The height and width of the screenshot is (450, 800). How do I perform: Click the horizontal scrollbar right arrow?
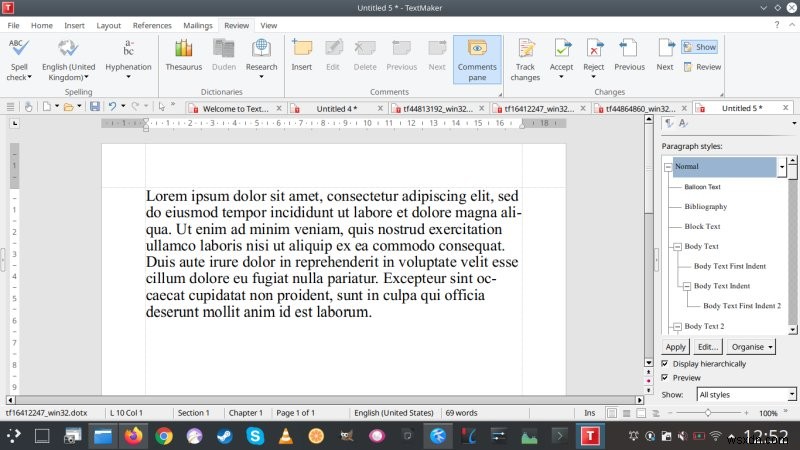639,400
